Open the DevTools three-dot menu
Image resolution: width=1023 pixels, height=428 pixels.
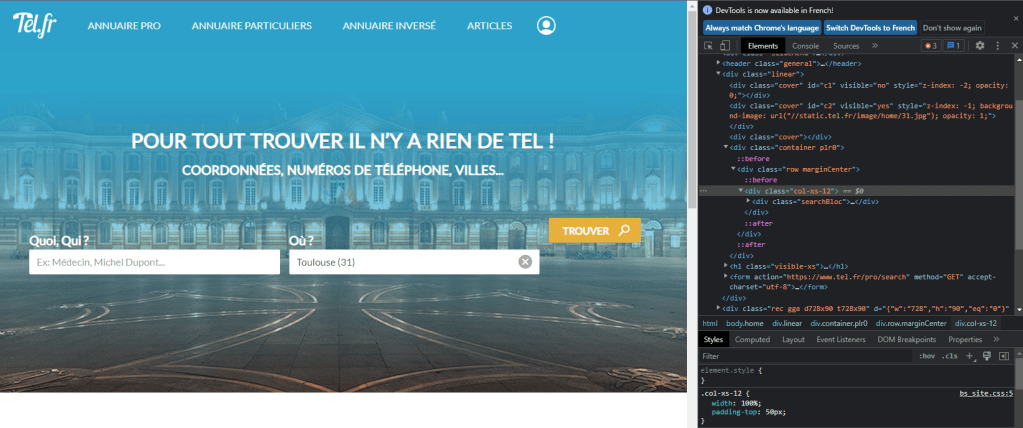pos(997,46)
